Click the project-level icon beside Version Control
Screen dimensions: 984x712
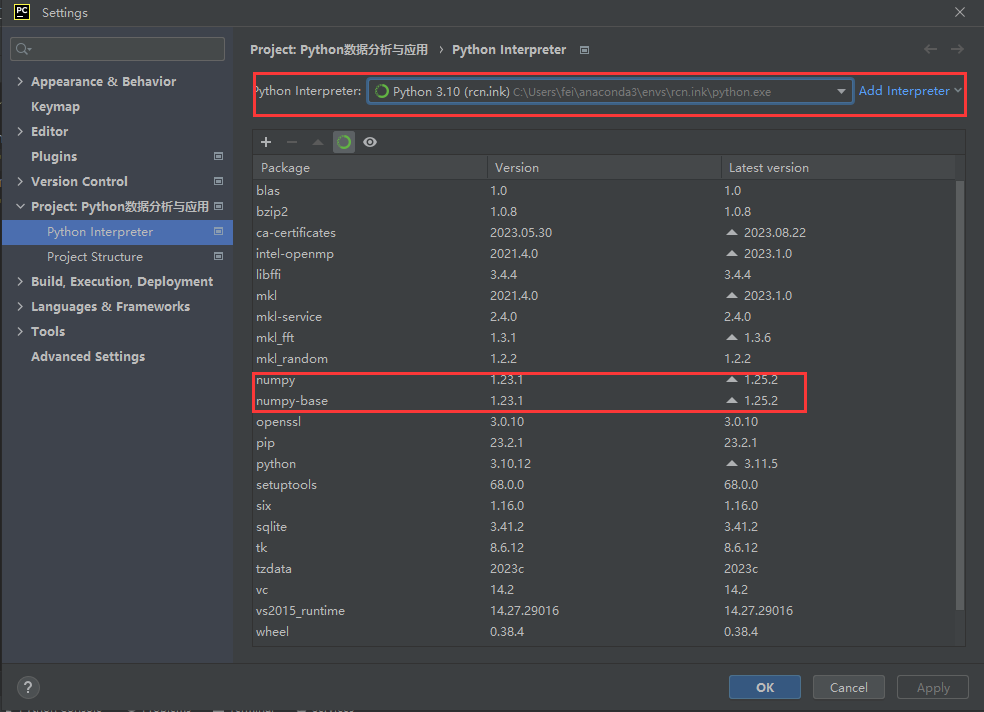tap(218, 181)
